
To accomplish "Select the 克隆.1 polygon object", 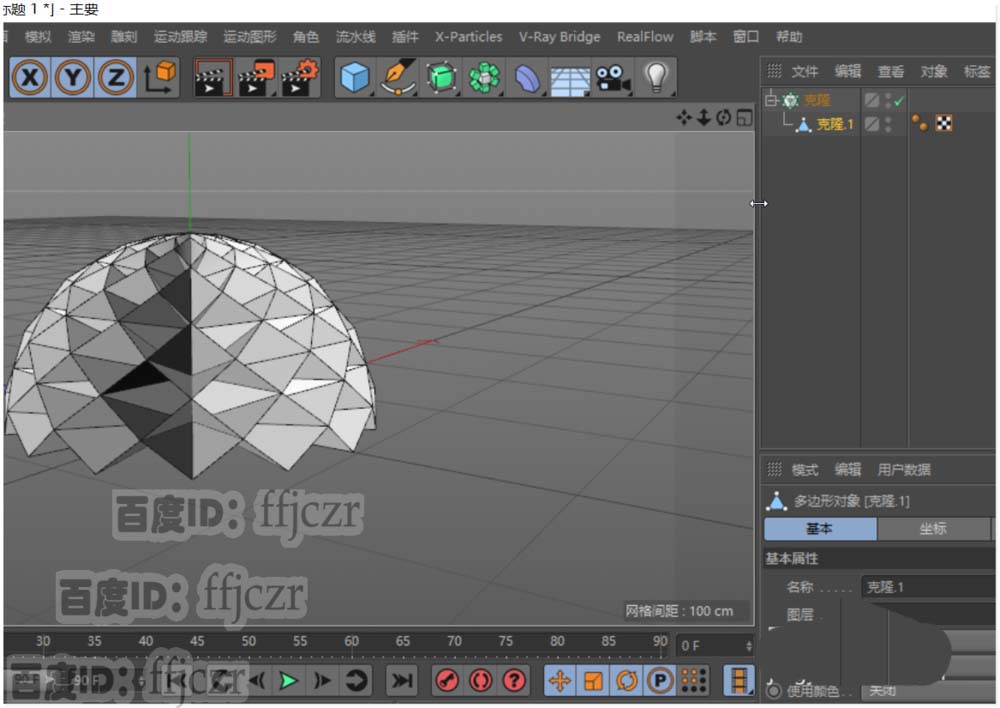I will pos(835,124).
